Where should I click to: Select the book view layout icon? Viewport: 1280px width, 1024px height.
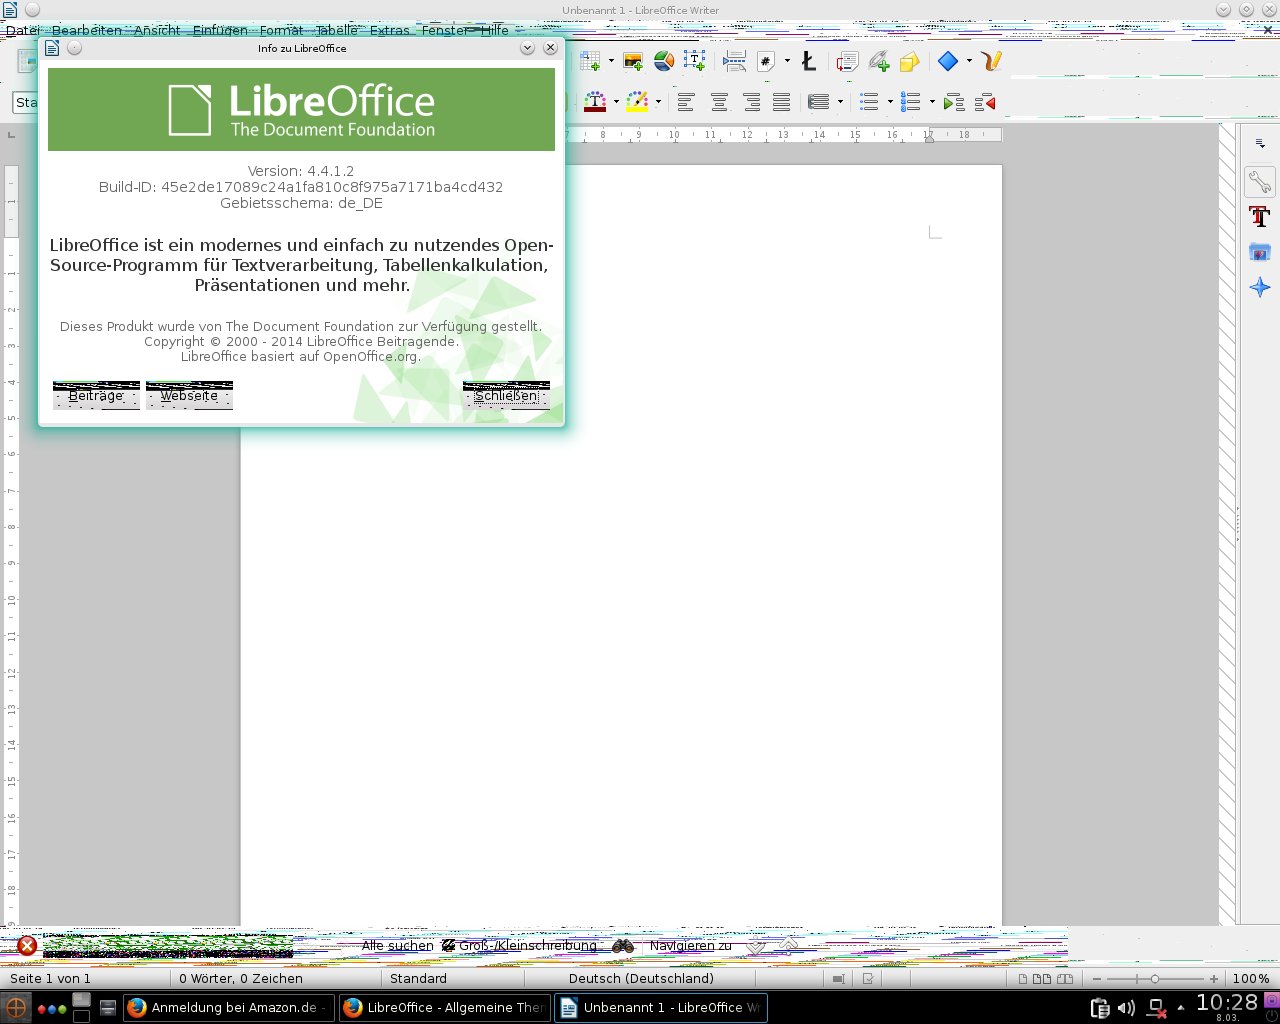pos(1065,978)
